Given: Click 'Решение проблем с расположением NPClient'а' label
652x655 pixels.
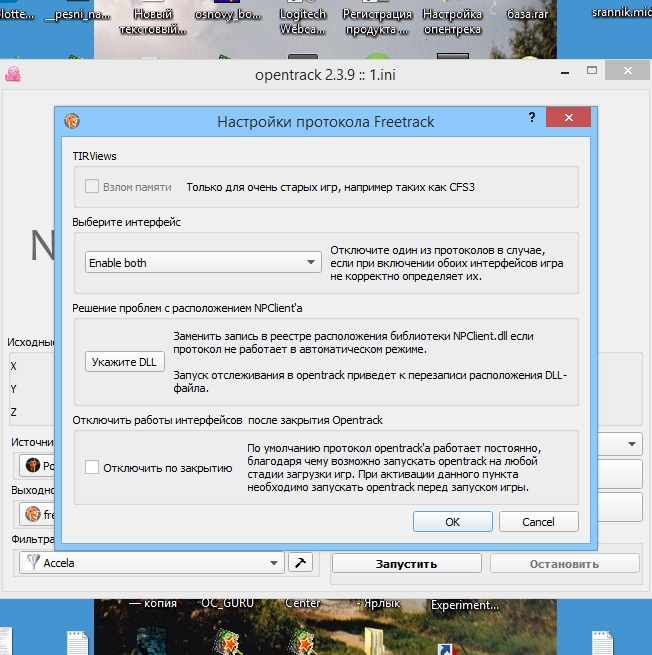Looking at the screenshot, I should click(187, 308).
